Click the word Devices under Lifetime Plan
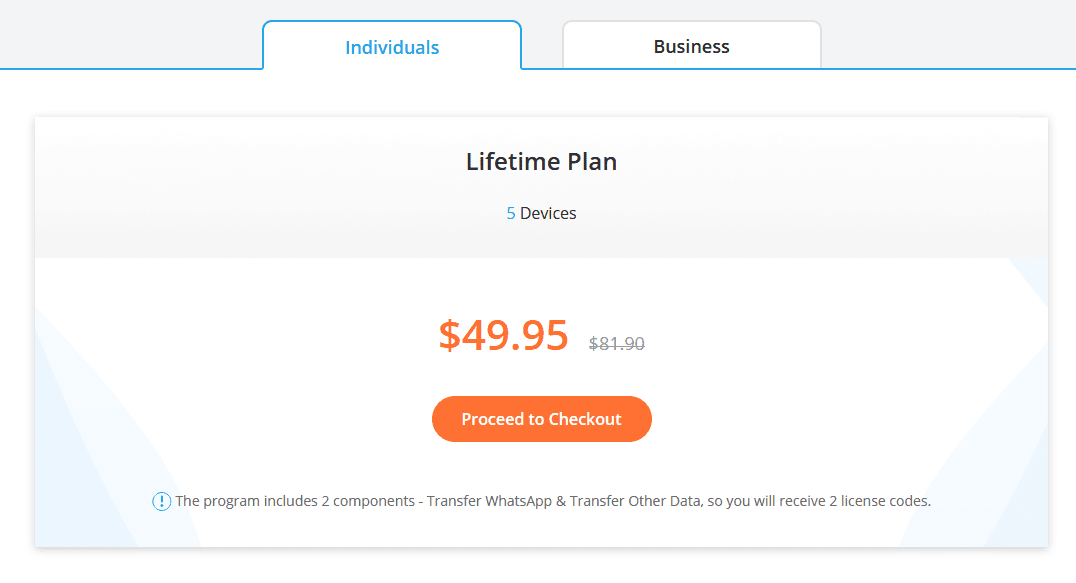This screenshot has width=1076, height=583. click(x=548, y=213)
